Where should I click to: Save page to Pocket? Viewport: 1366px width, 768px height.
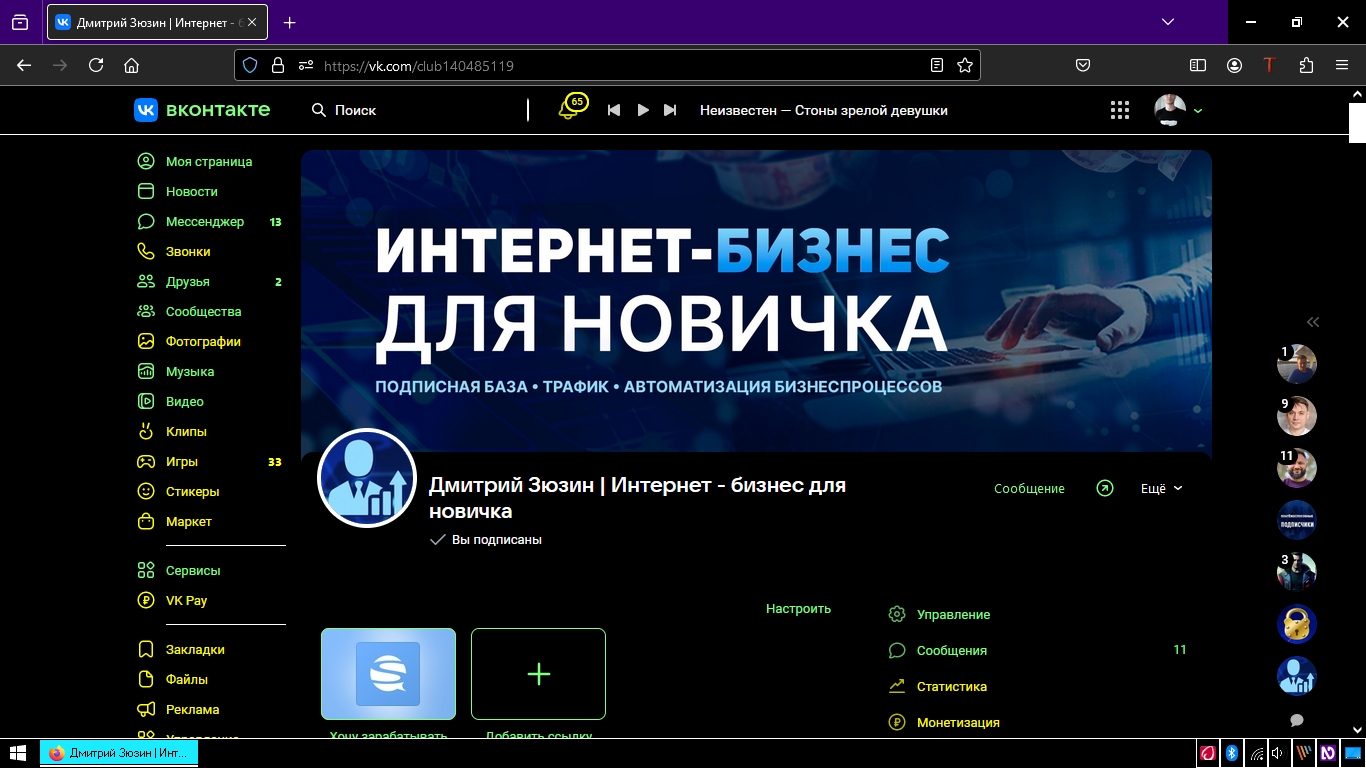[1083, 65]
